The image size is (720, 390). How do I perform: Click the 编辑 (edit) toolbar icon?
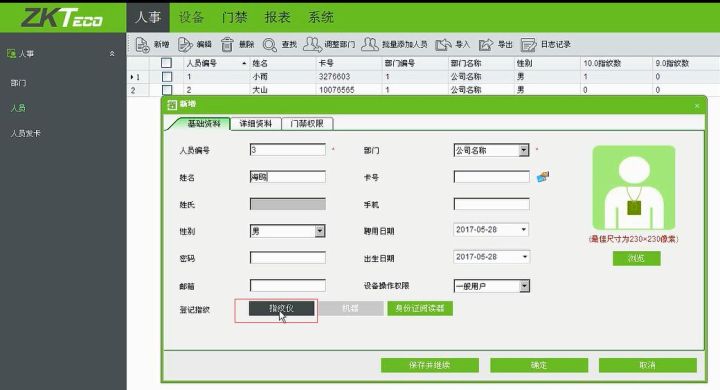(x=185, y=45)
